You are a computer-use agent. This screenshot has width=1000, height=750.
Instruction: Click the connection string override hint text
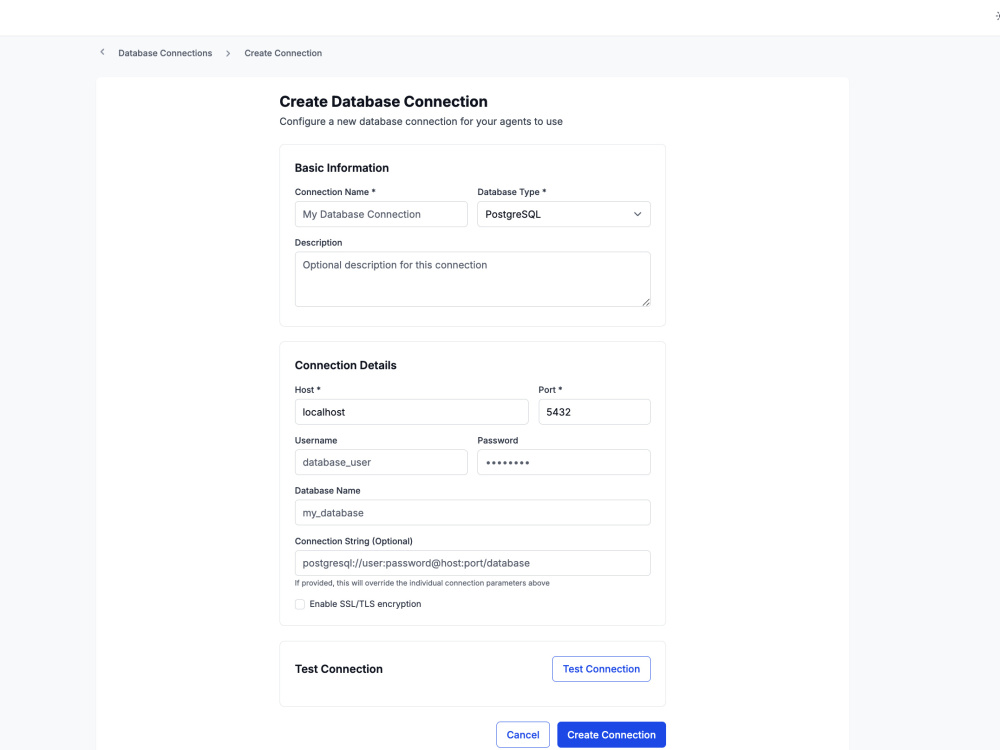point(422,583)
